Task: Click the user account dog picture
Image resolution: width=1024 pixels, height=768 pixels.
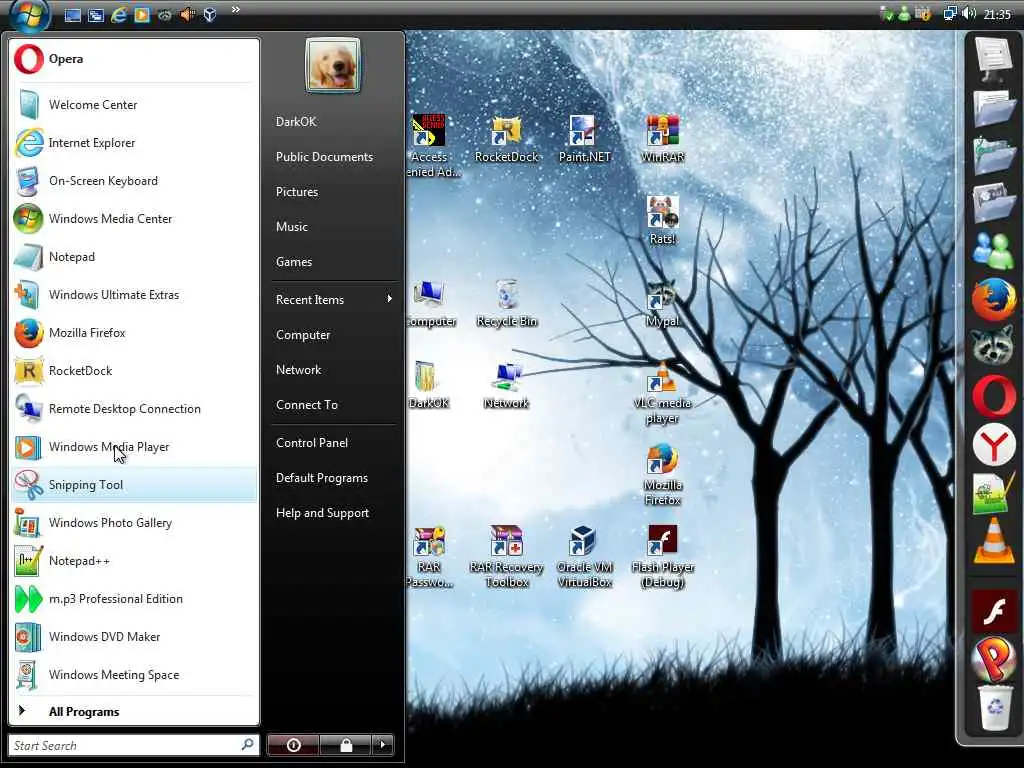Action: click(332, 65)
